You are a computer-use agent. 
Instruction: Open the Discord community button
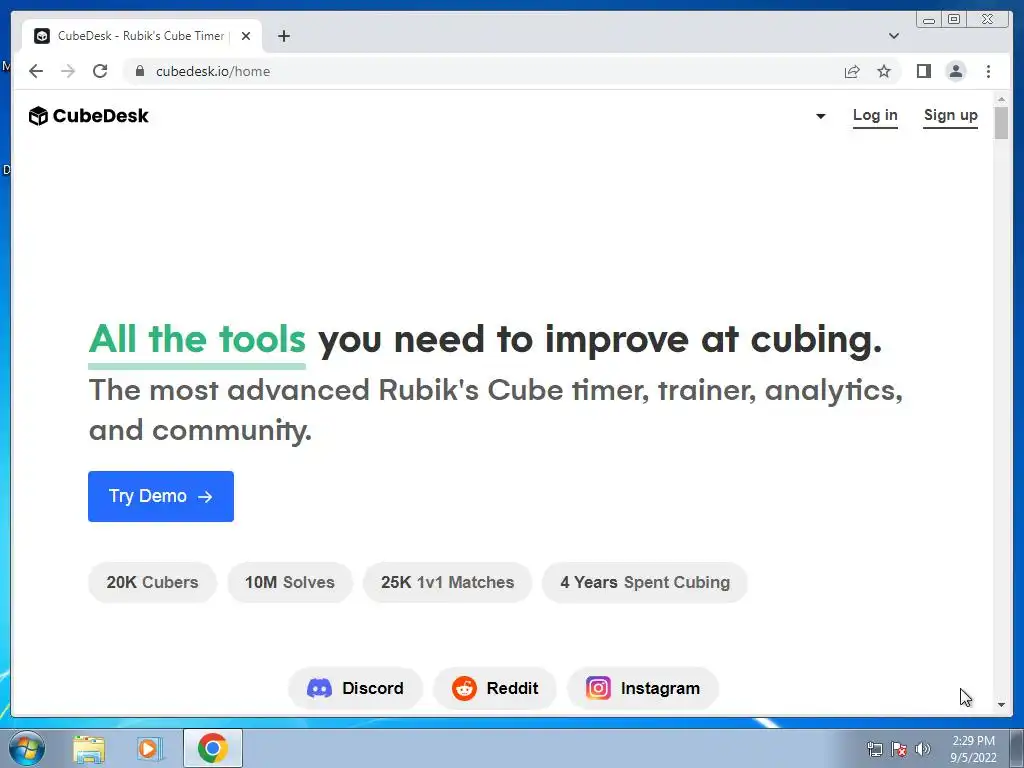[355, 688]
